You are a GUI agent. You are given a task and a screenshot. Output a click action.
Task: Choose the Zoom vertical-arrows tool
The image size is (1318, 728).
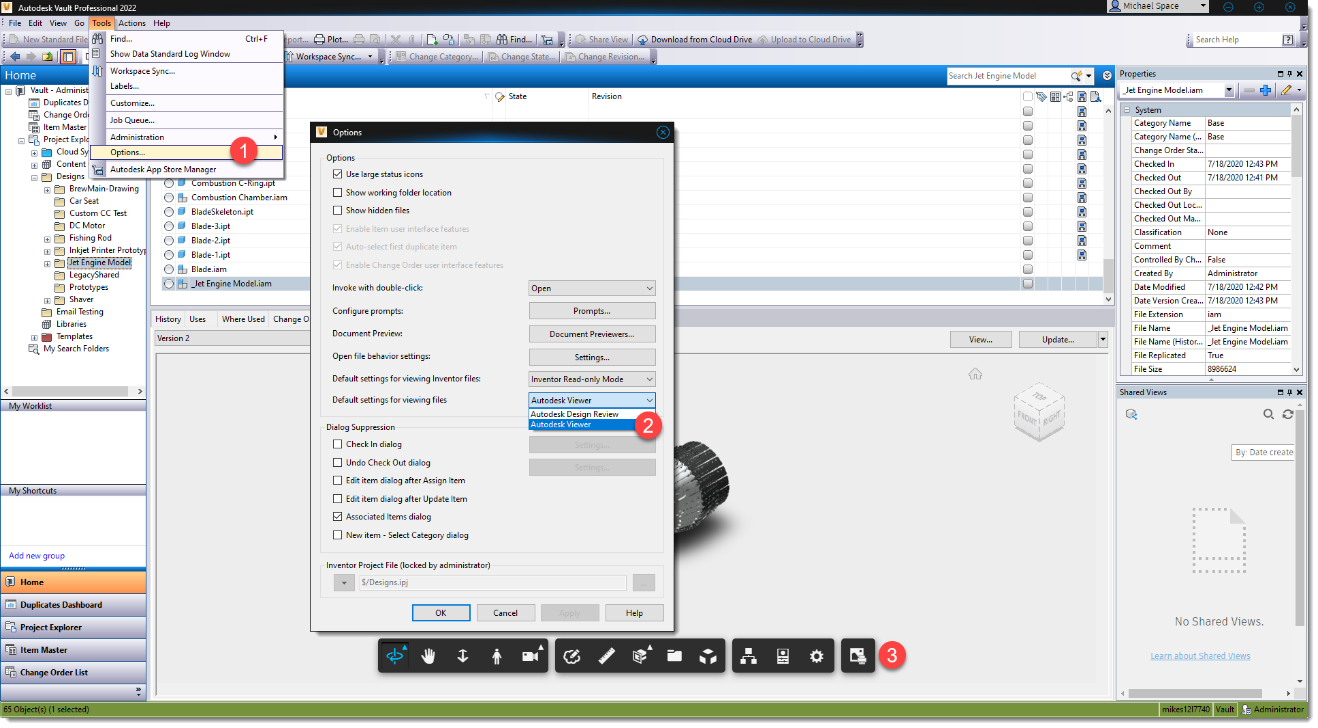462,656
